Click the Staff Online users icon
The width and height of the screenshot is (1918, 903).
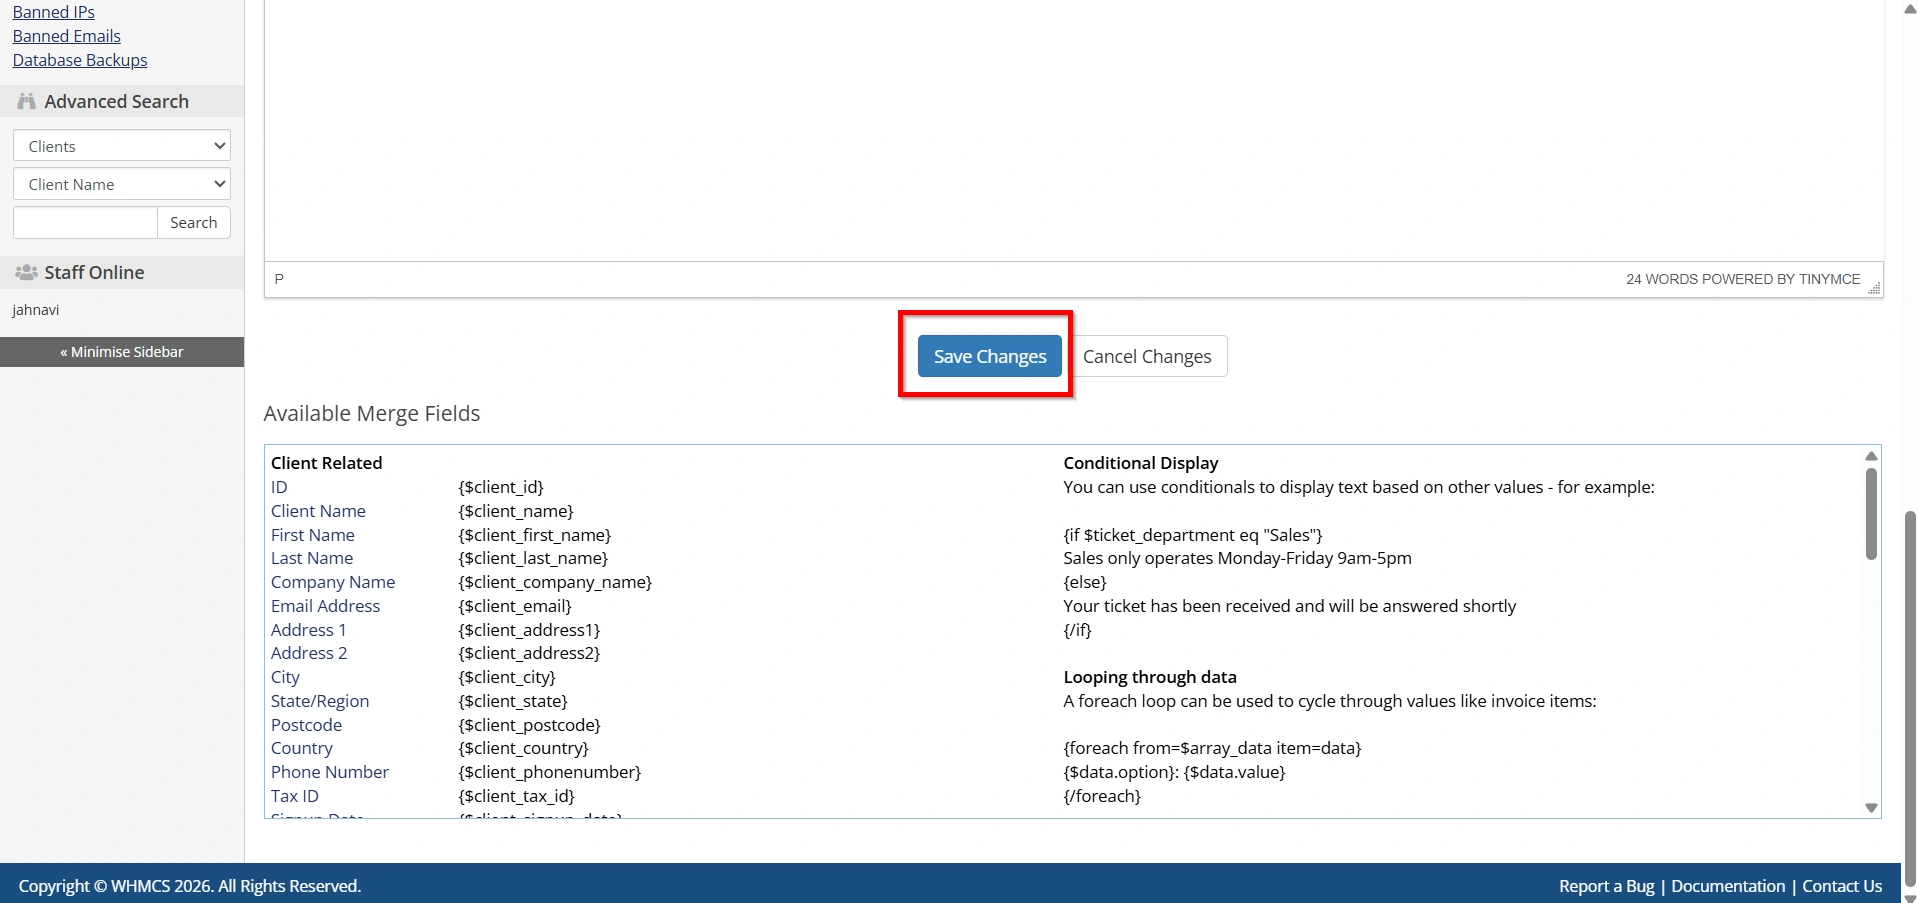tap(26, 272)
